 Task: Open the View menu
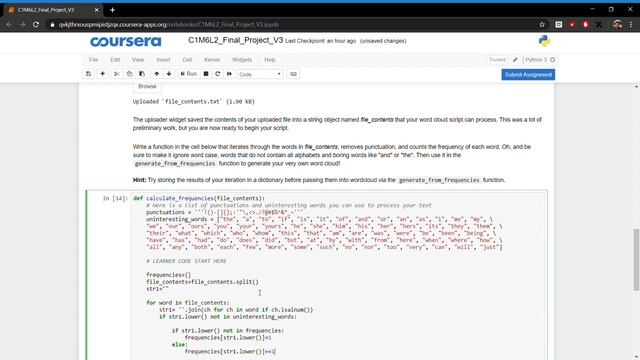(138, 60)
